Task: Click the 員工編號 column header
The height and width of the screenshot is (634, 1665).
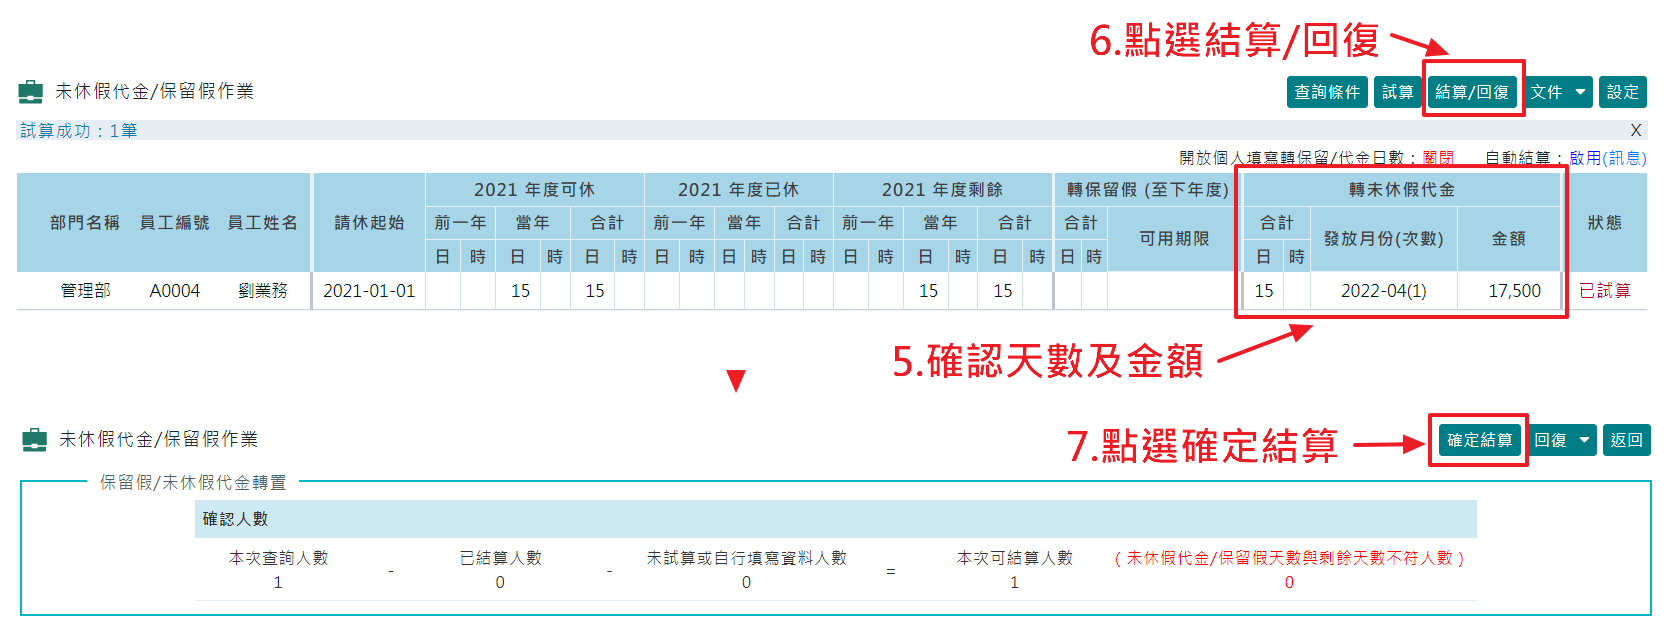Action: (175, 223)
